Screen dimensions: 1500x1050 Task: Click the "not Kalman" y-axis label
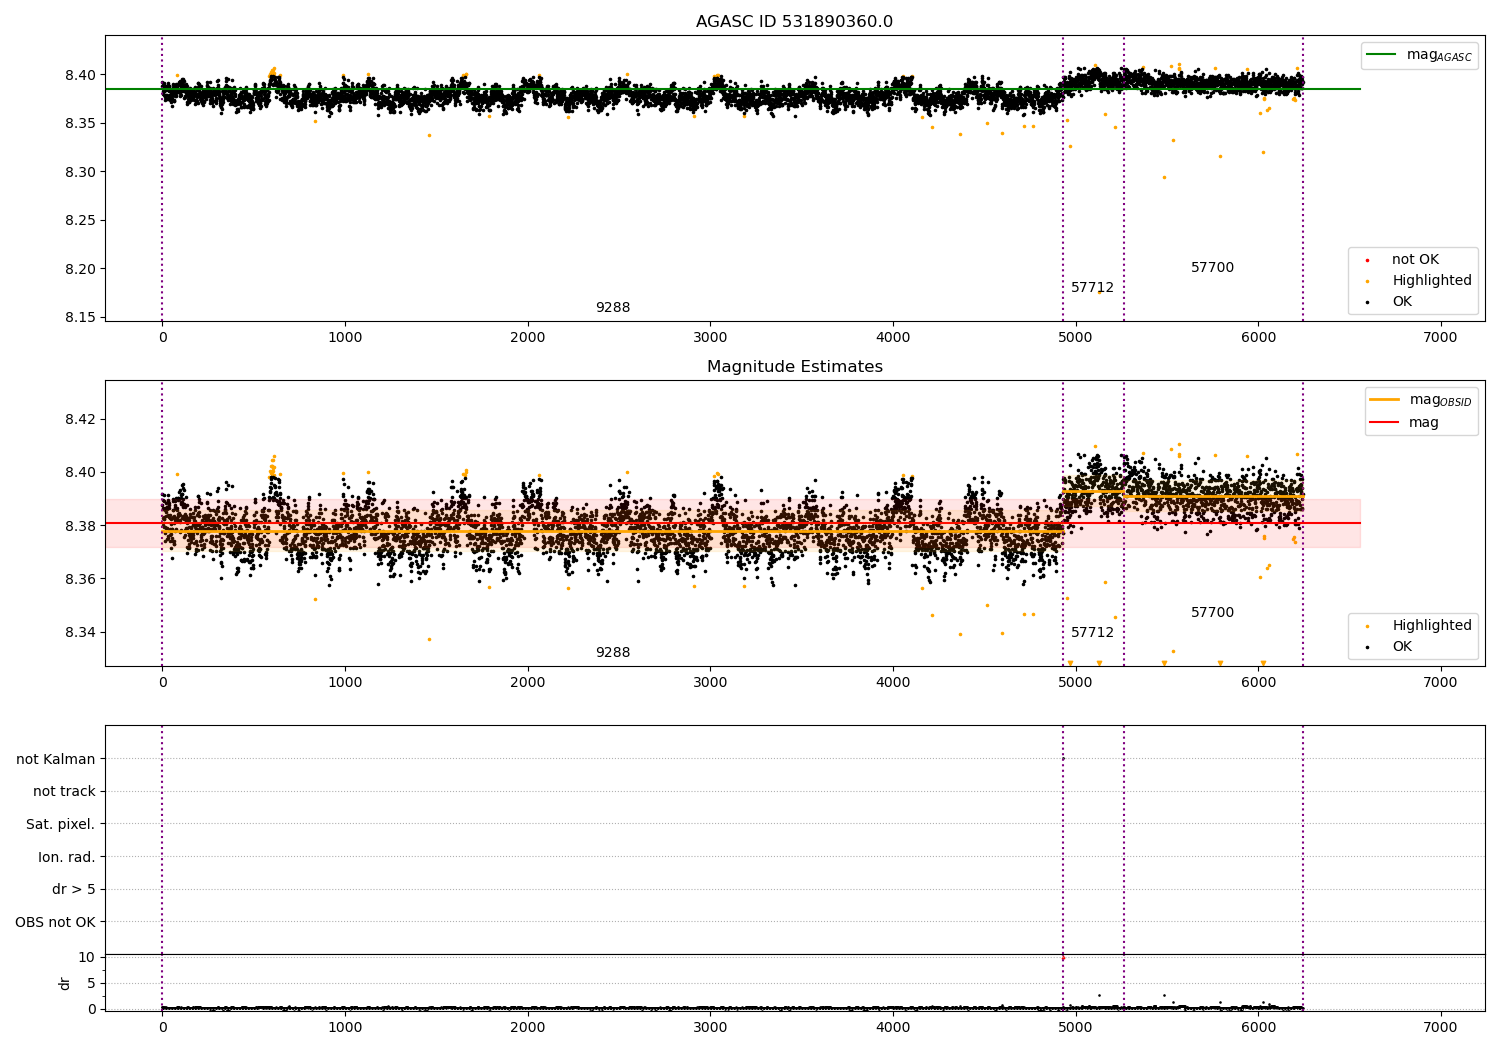pos(56,759)
